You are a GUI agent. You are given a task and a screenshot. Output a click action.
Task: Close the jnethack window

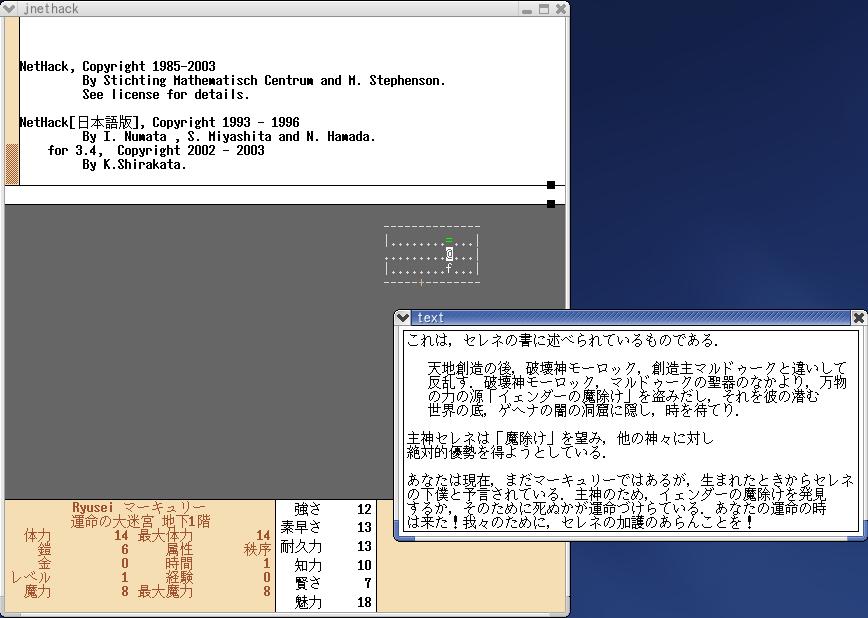(560, 9)
